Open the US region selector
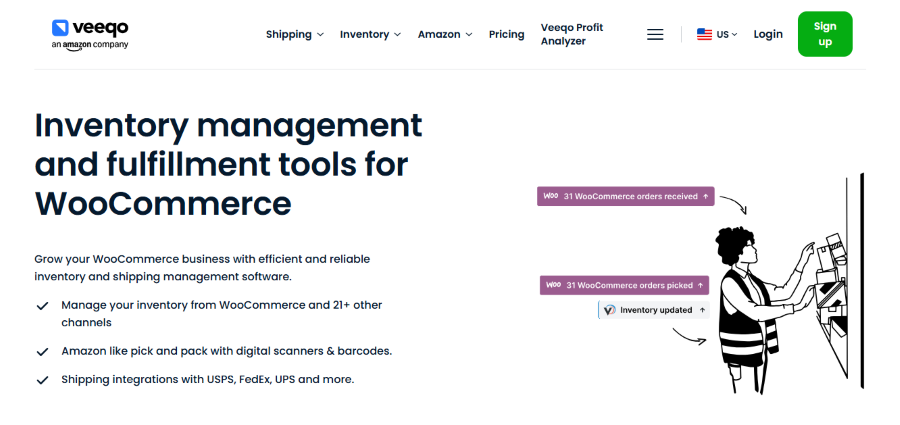This screenshot has height=425, width=900. (717, 34)
